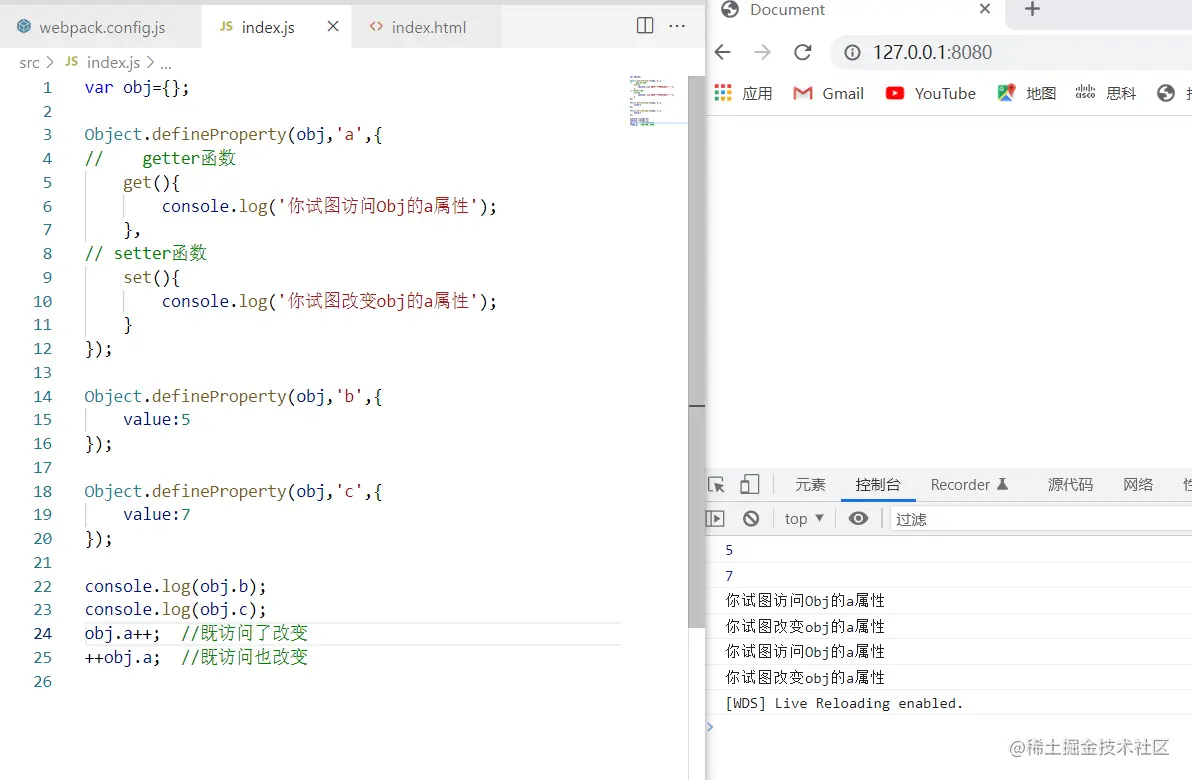View site information icon in address bar
Viewport: 1192px width, 780px height.
pos(853,52)
